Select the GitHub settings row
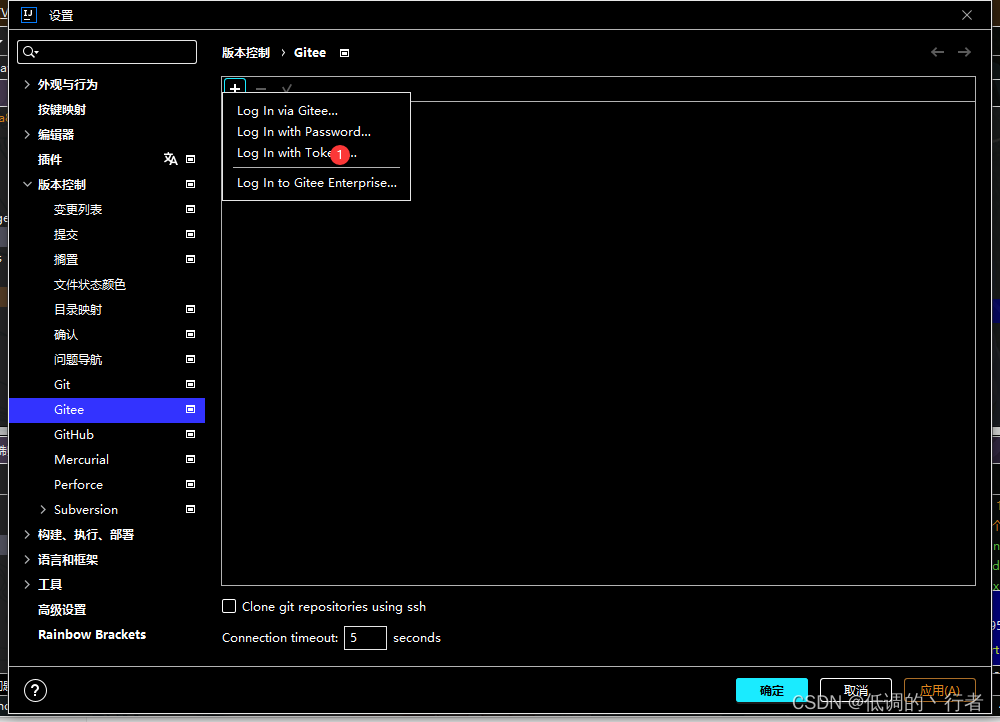1000x722 pixels. (x=107, y=434)
